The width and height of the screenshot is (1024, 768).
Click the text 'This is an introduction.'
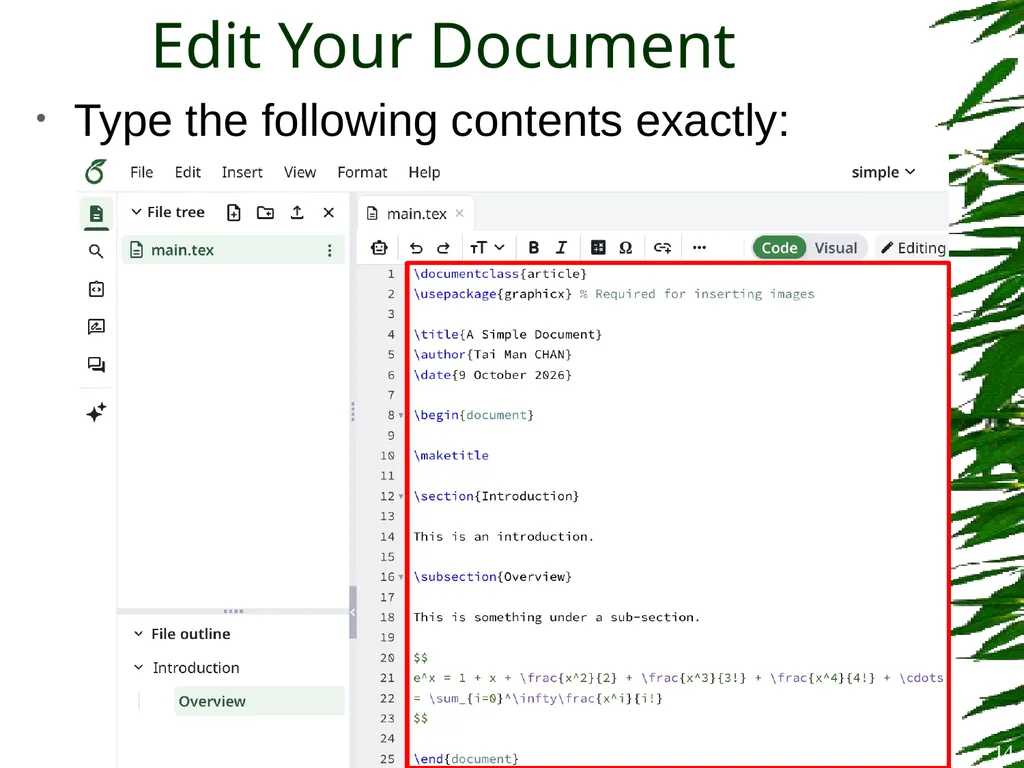[504, 537]
